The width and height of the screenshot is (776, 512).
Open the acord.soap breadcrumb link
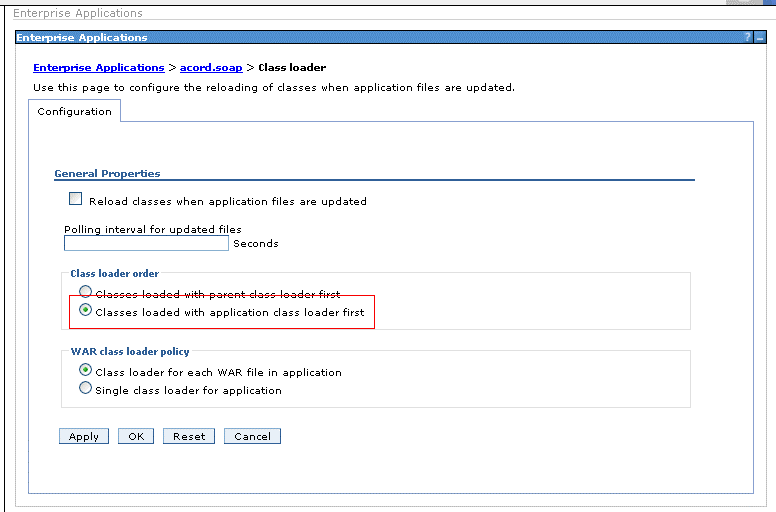click(x=211, y=68)
